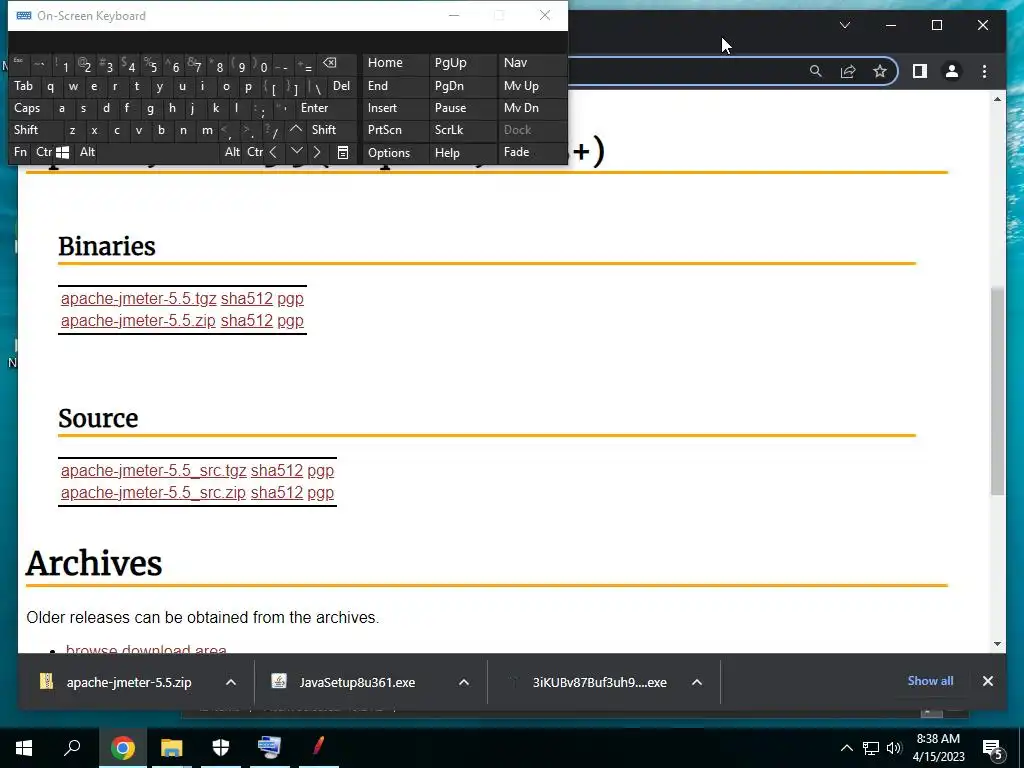Open Chrome side panel icon
The height and width of the screenshot is (768, 1024).
click(920, 71)
